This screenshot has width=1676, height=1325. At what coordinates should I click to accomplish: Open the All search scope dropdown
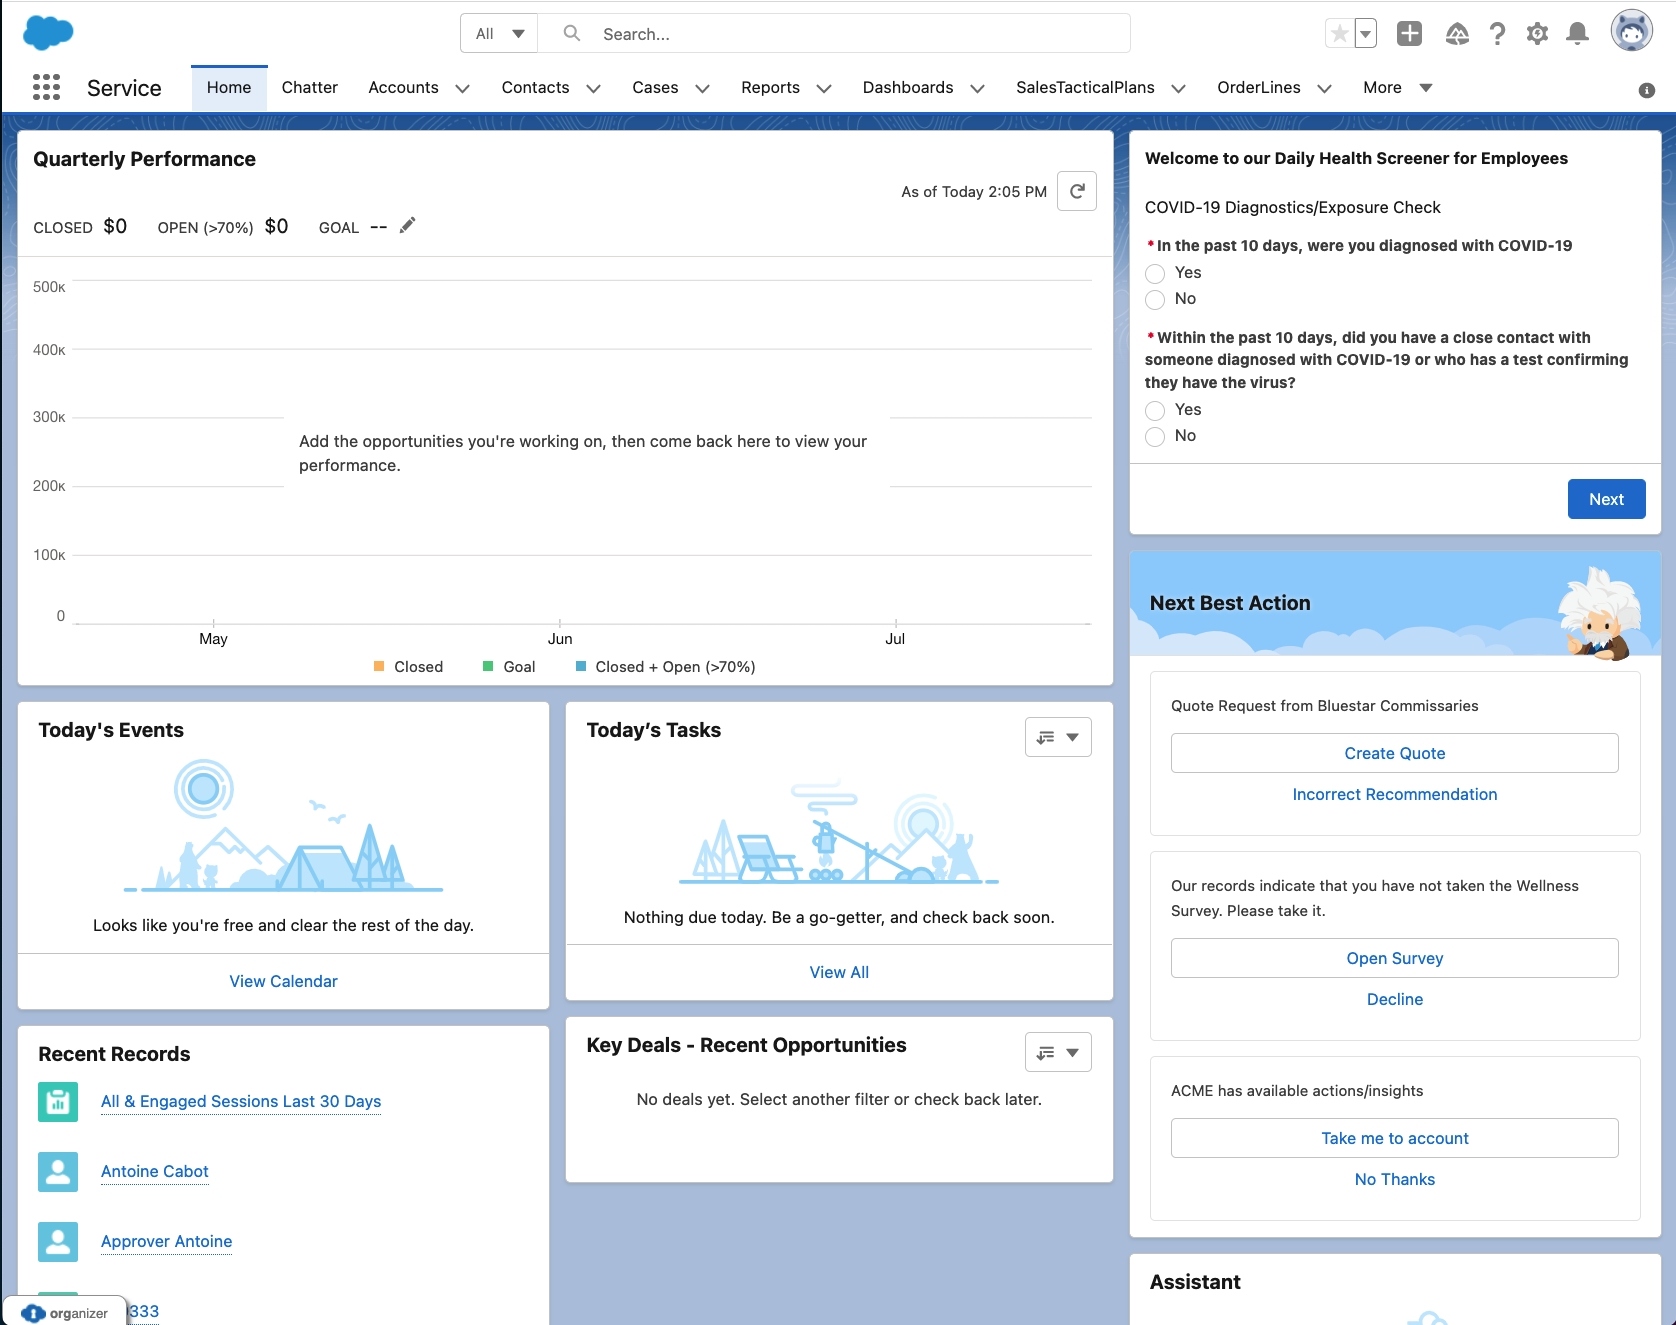[x=499, y=34]
